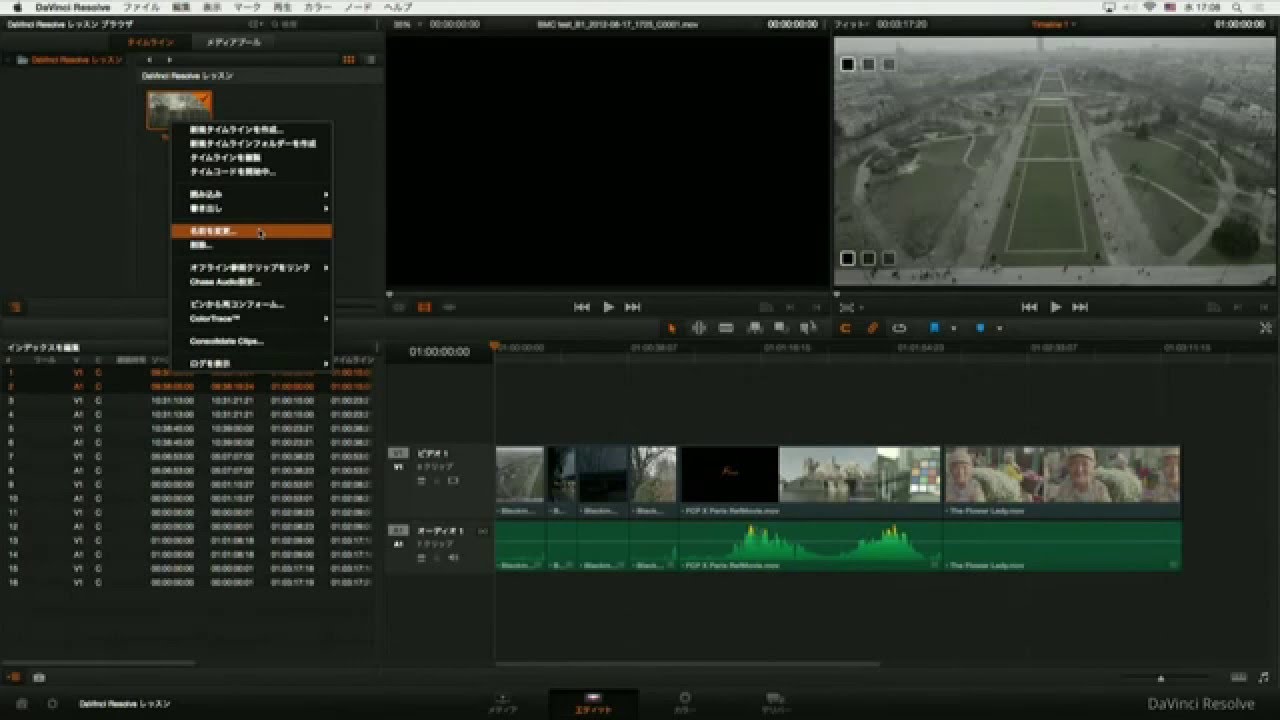
Task: Toggle the V1 video track destination button
Action: point(399,453)
